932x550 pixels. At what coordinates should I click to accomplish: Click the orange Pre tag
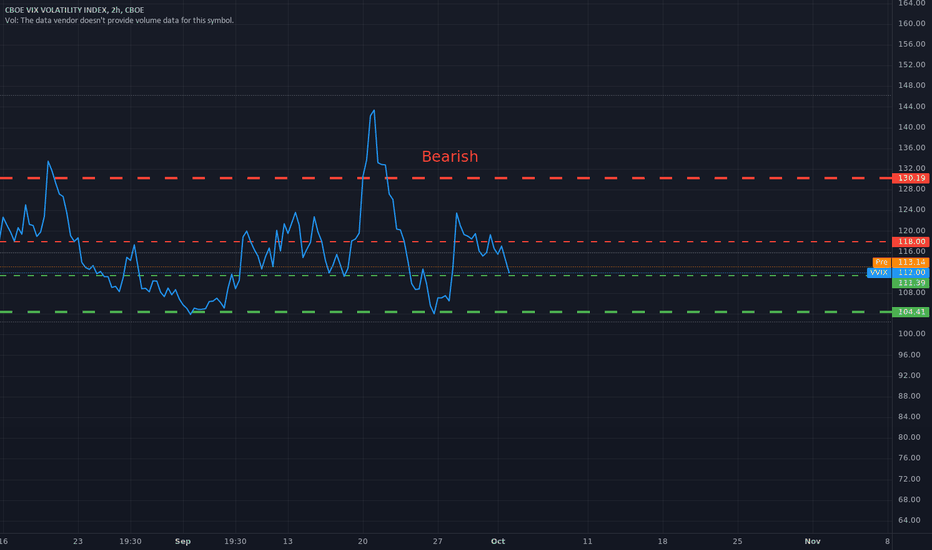881,262
